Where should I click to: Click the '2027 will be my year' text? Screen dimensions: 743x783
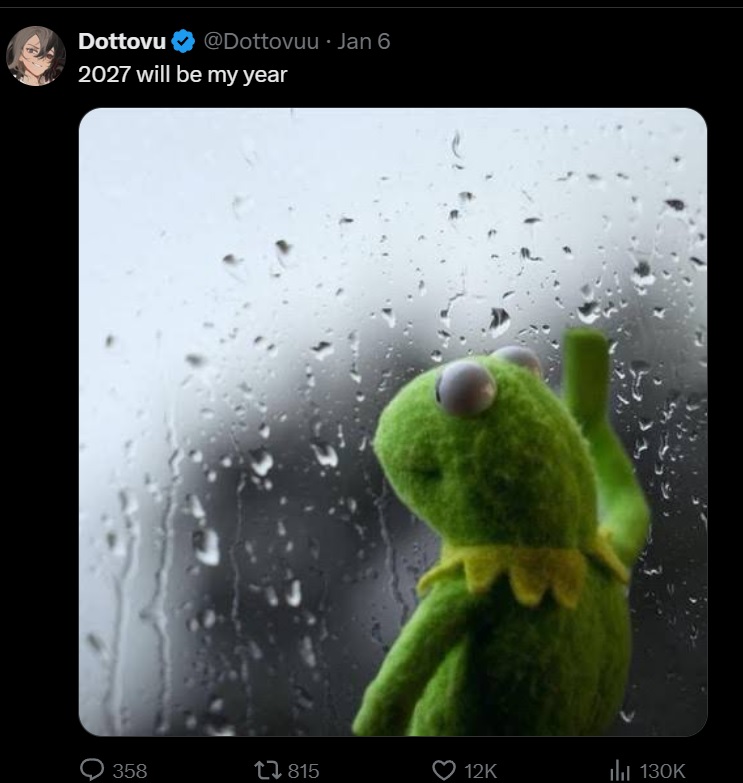click(x=183, y=75)
